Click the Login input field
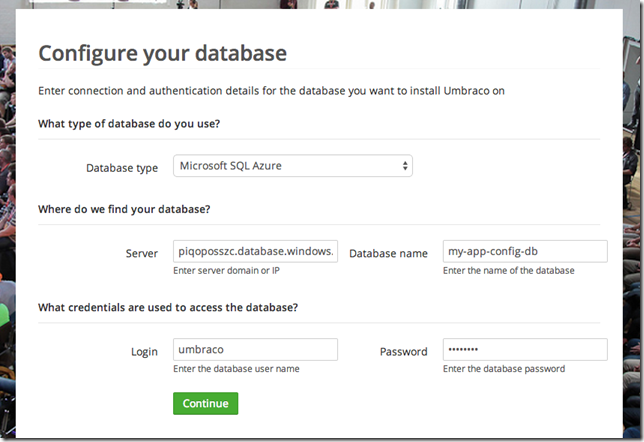This screenshot has width=644, height=442. tap(255, 350)
